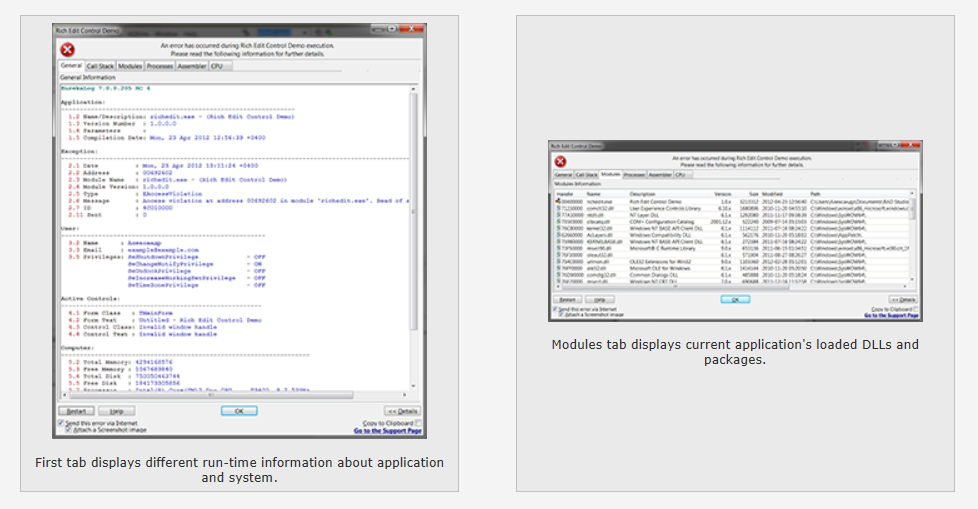Click the red error icon in Modules Information dialog
The height and width of the screenshot is (509, 978).
pyautogui.click(x=561, y=162)
